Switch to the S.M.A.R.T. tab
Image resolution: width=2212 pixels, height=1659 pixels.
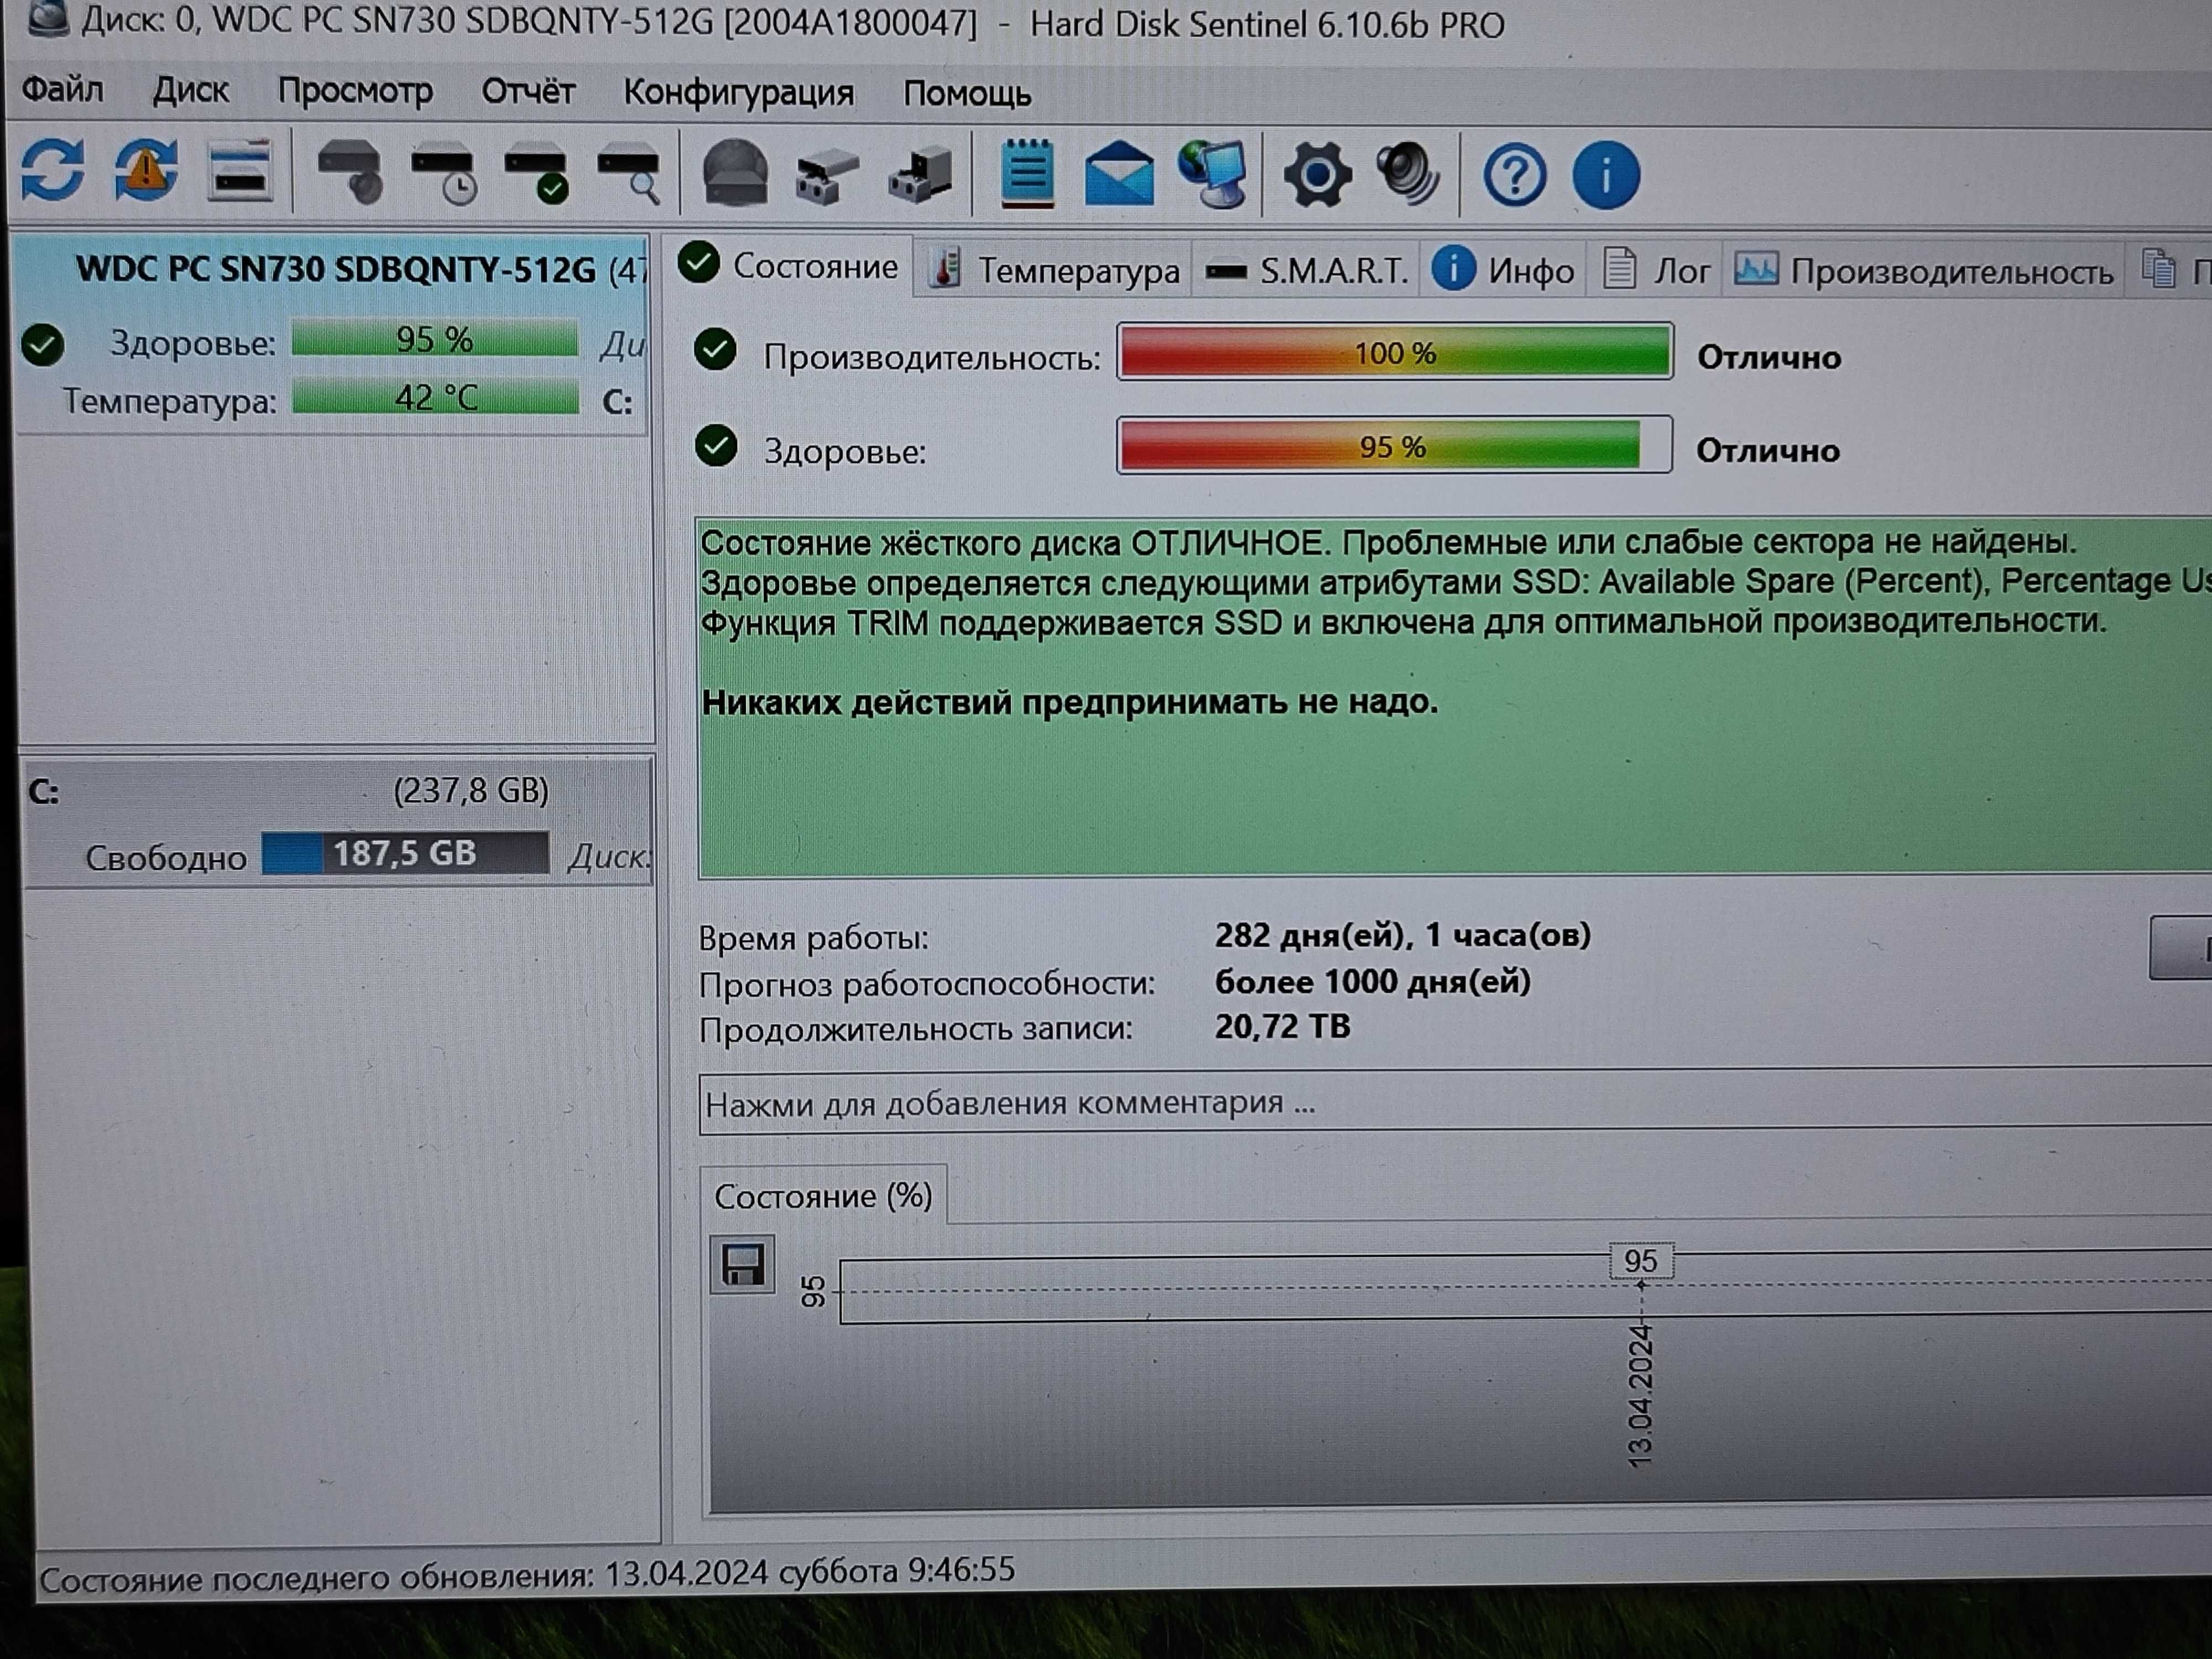click(x=1306, y=271)
